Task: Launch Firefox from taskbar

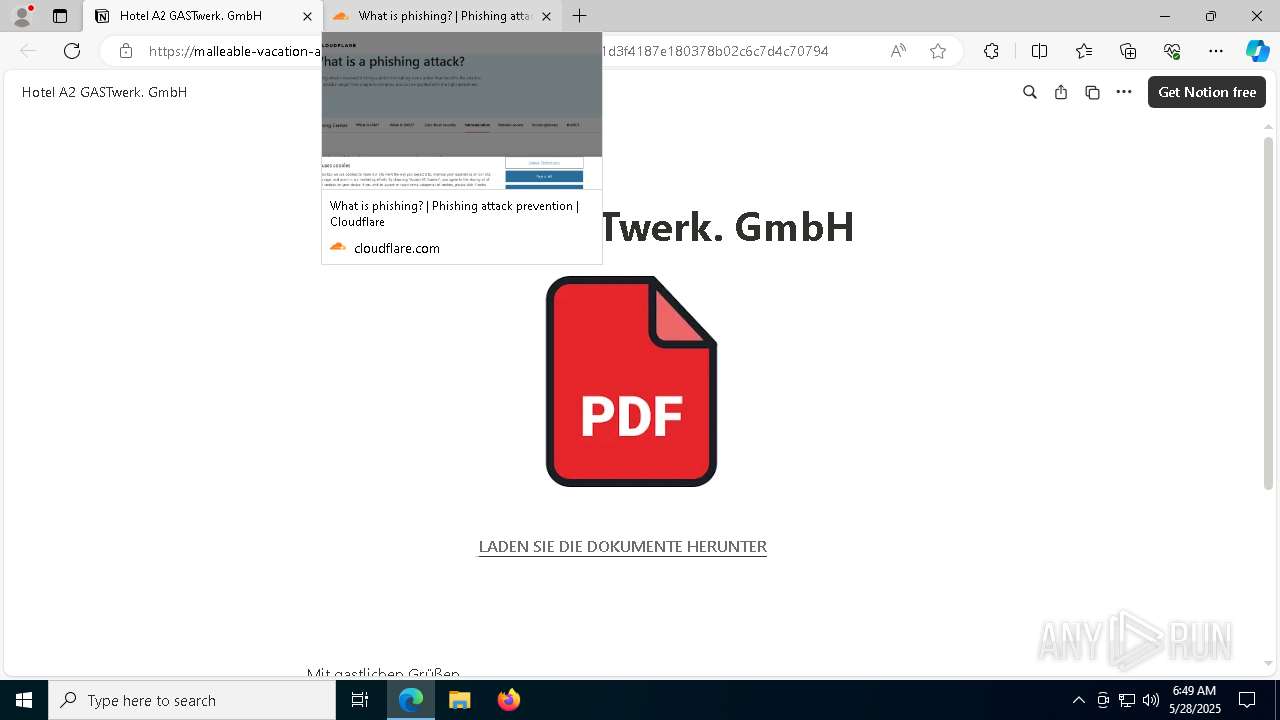Action: click(x=509, y=700)
